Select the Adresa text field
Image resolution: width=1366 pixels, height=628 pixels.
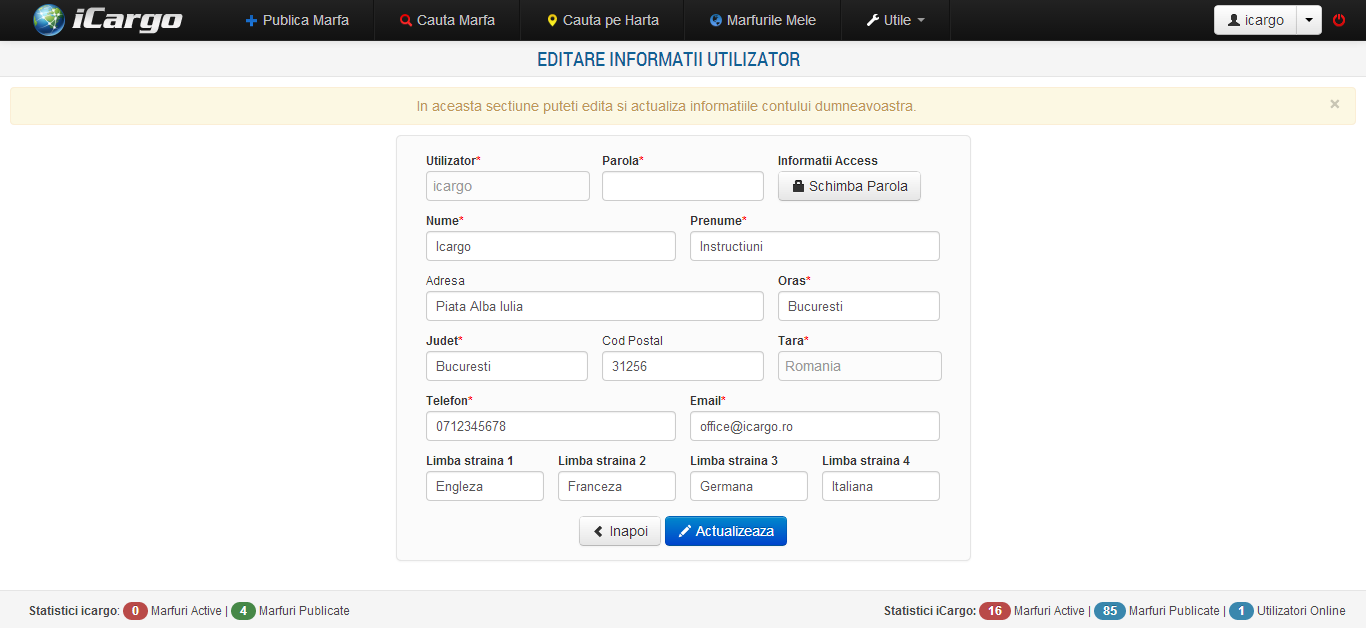(x=594, y=306)
